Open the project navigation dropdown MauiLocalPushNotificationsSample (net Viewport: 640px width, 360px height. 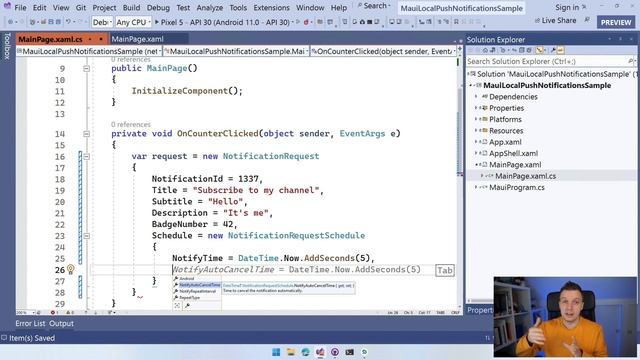pyautogui.click(x=89, y=51)
